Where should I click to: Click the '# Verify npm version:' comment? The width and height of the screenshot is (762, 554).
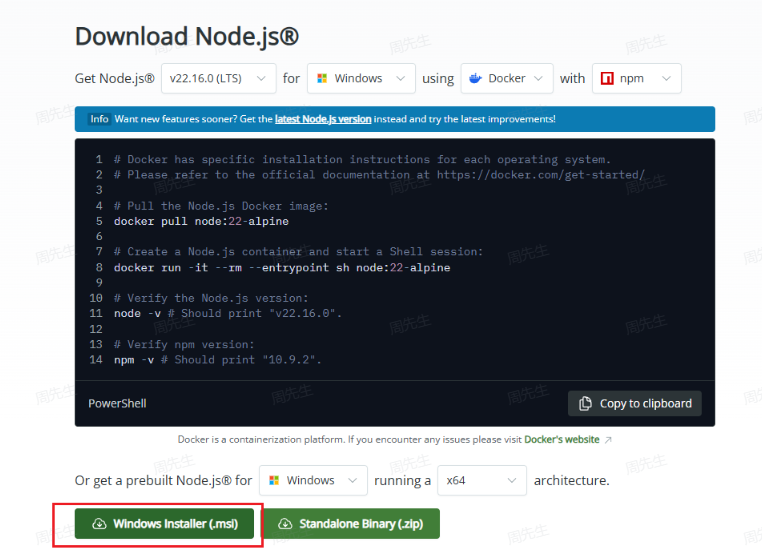[x=184, y=344]
